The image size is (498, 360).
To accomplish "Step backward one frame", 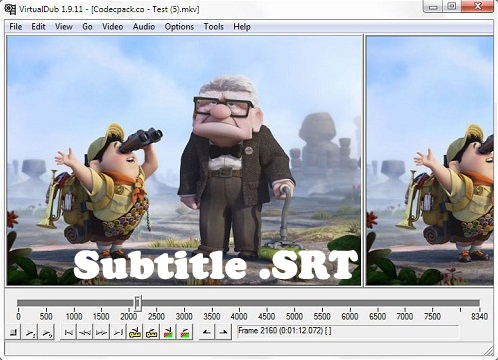I will click(85, 332).
